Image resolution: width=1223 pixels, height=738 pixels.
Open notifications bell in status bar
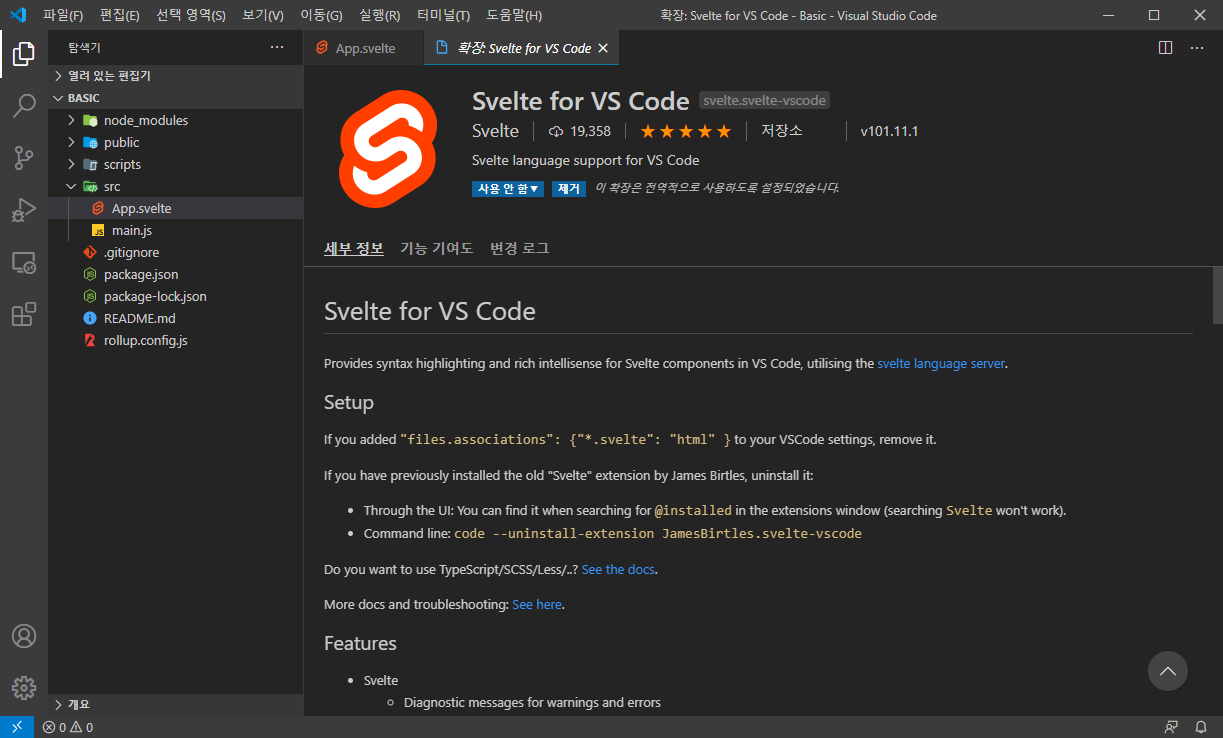pyautogui.click(x=1201, y=727)
